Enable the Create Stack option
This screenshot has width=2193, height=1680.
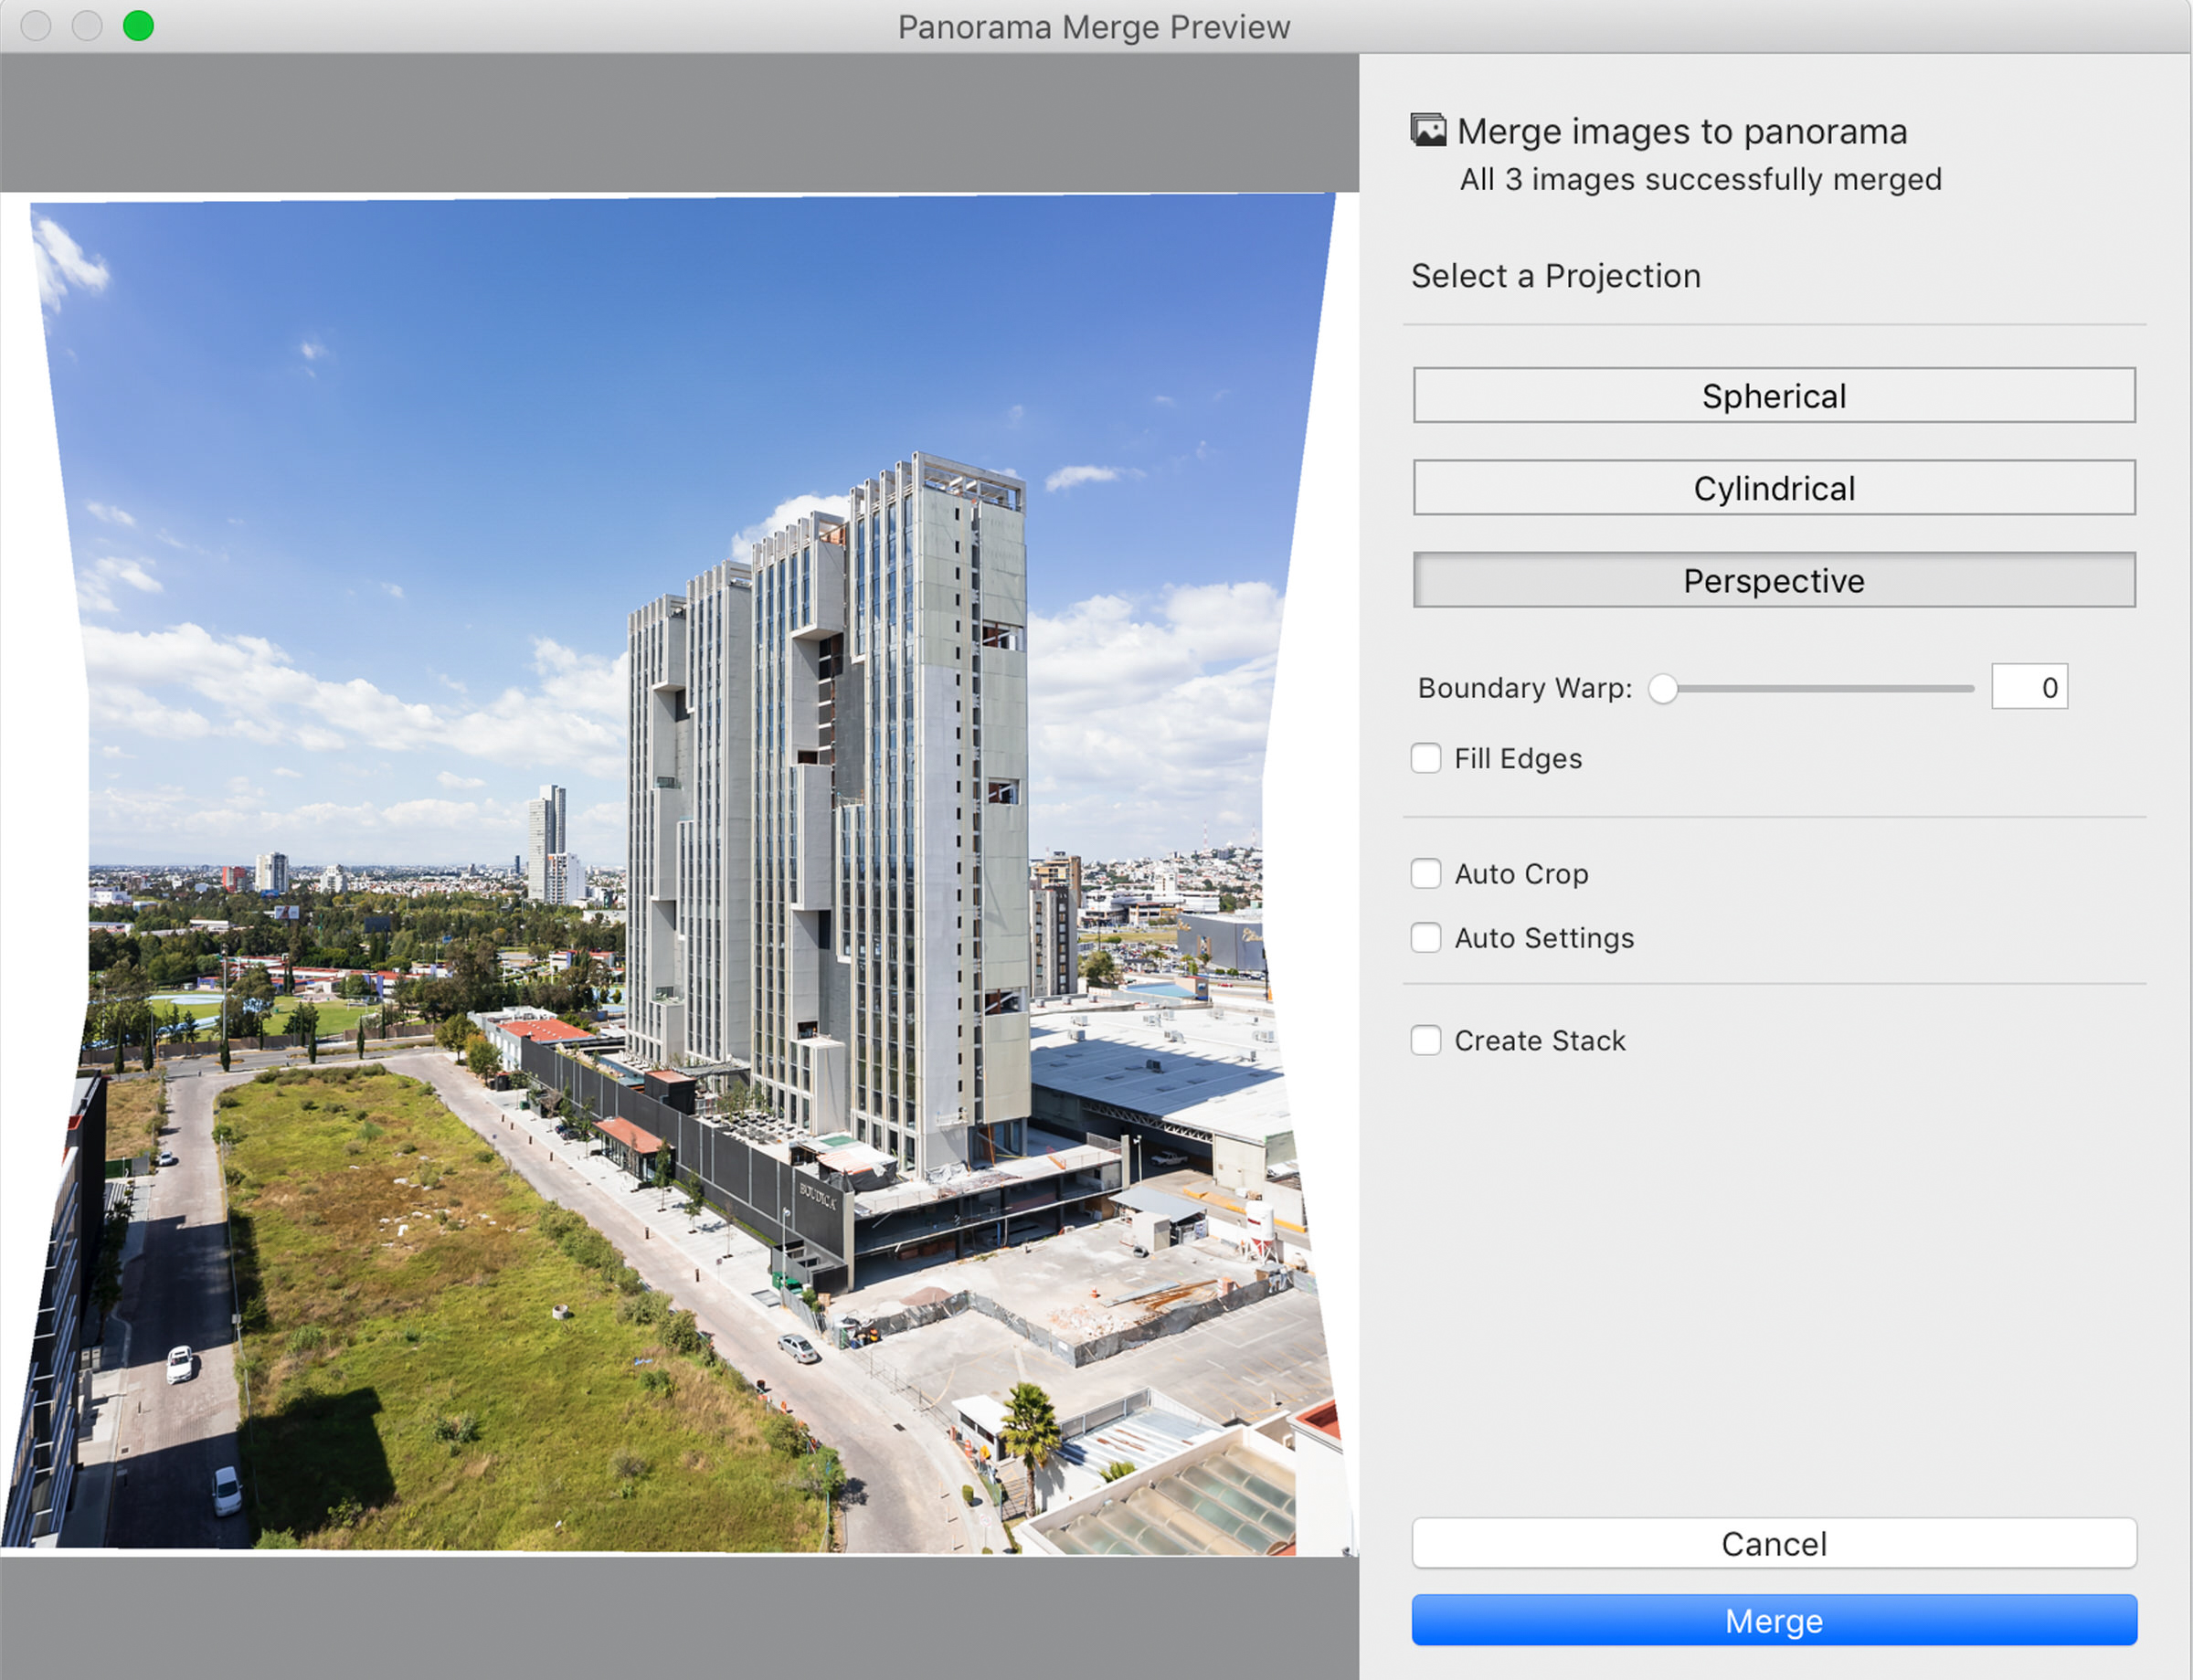(x=1427, y=1040)
